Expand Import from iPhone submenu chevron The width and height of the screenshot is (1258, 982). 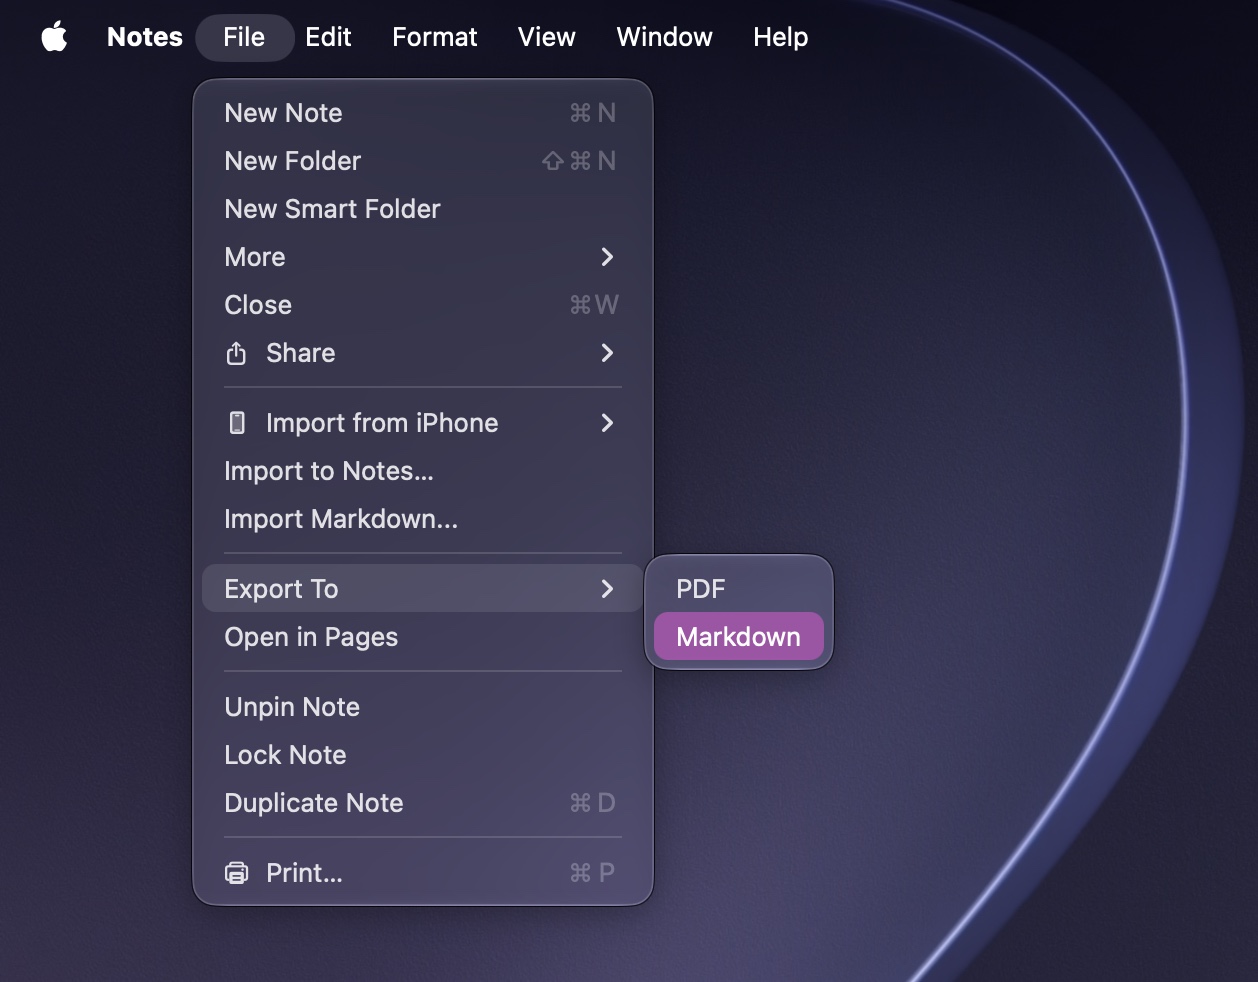(x=607, y=423)
